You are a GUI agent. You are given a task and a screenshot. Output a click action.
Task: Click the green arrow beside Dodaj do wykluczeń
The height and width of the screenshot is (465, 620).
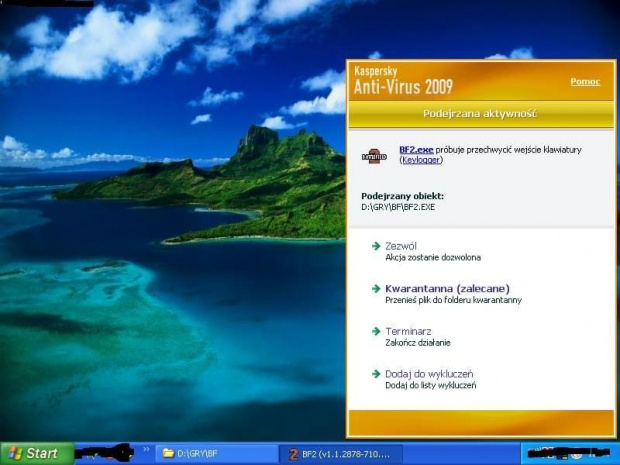[376, 374]
